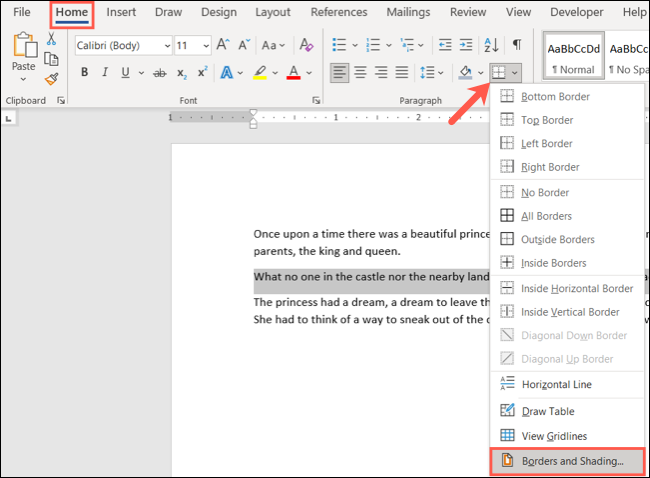Image resolution: width=650 pixels, height=478 pixels.
Task: Click the Cut scissors icon
Action: tap(51, 40)
